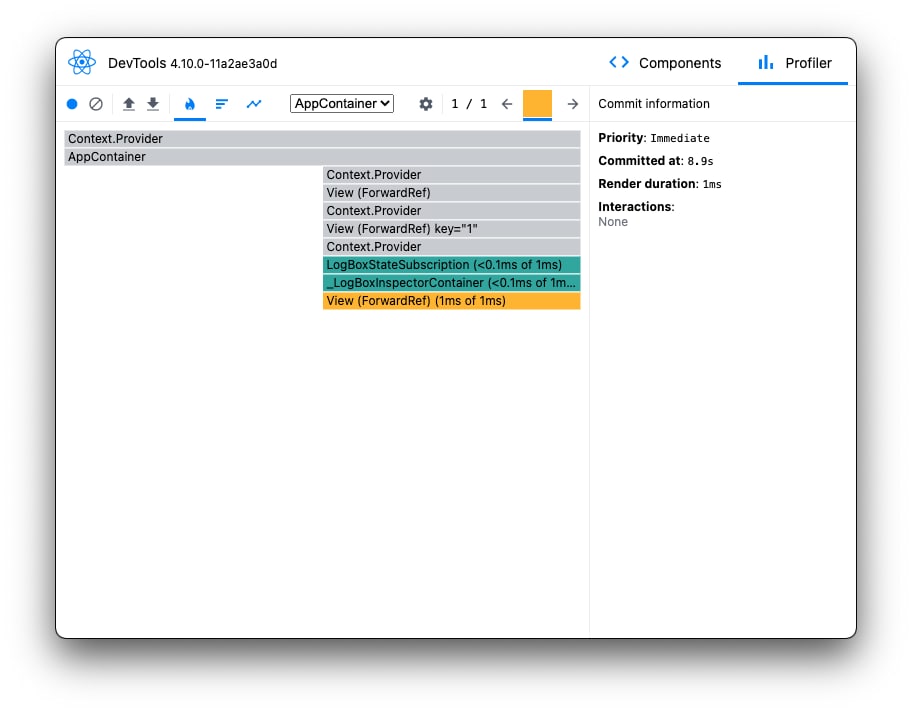
Task: Click the Priority: Immediate text
Action: (654, 138)
